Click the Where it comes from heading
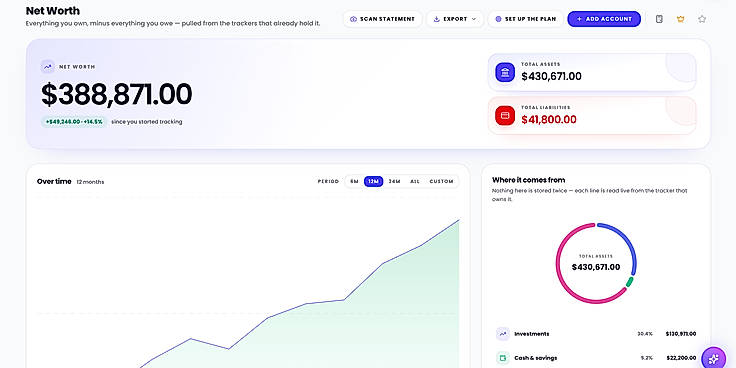This screenshot has height=368, width=736. pyautogui.click(x=529, y=180)
